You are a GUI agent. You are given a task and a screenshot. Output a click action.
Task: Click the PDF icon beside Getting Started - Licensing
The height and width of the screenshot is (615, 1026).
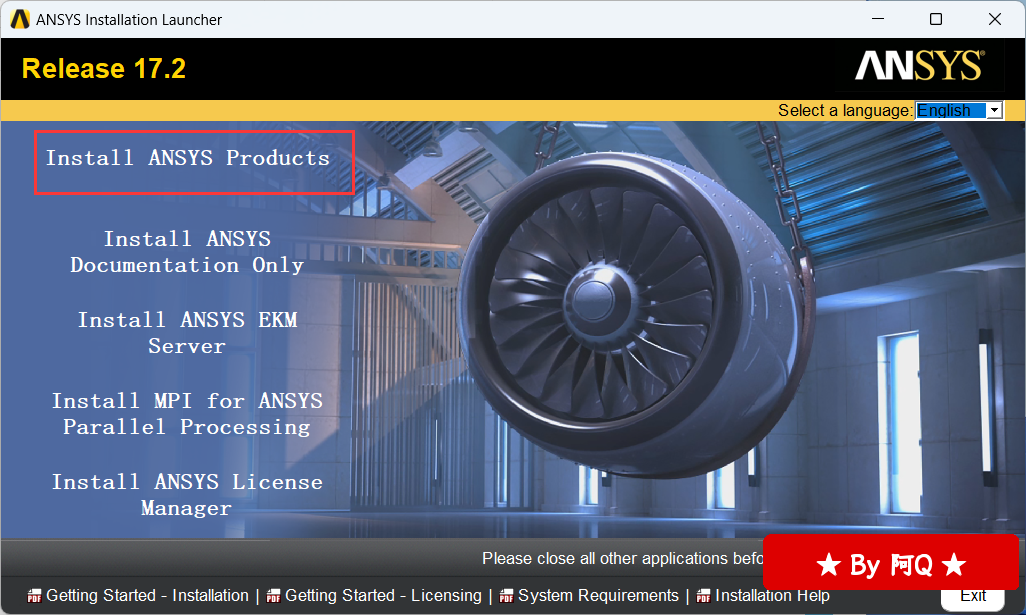pos(274,597)
